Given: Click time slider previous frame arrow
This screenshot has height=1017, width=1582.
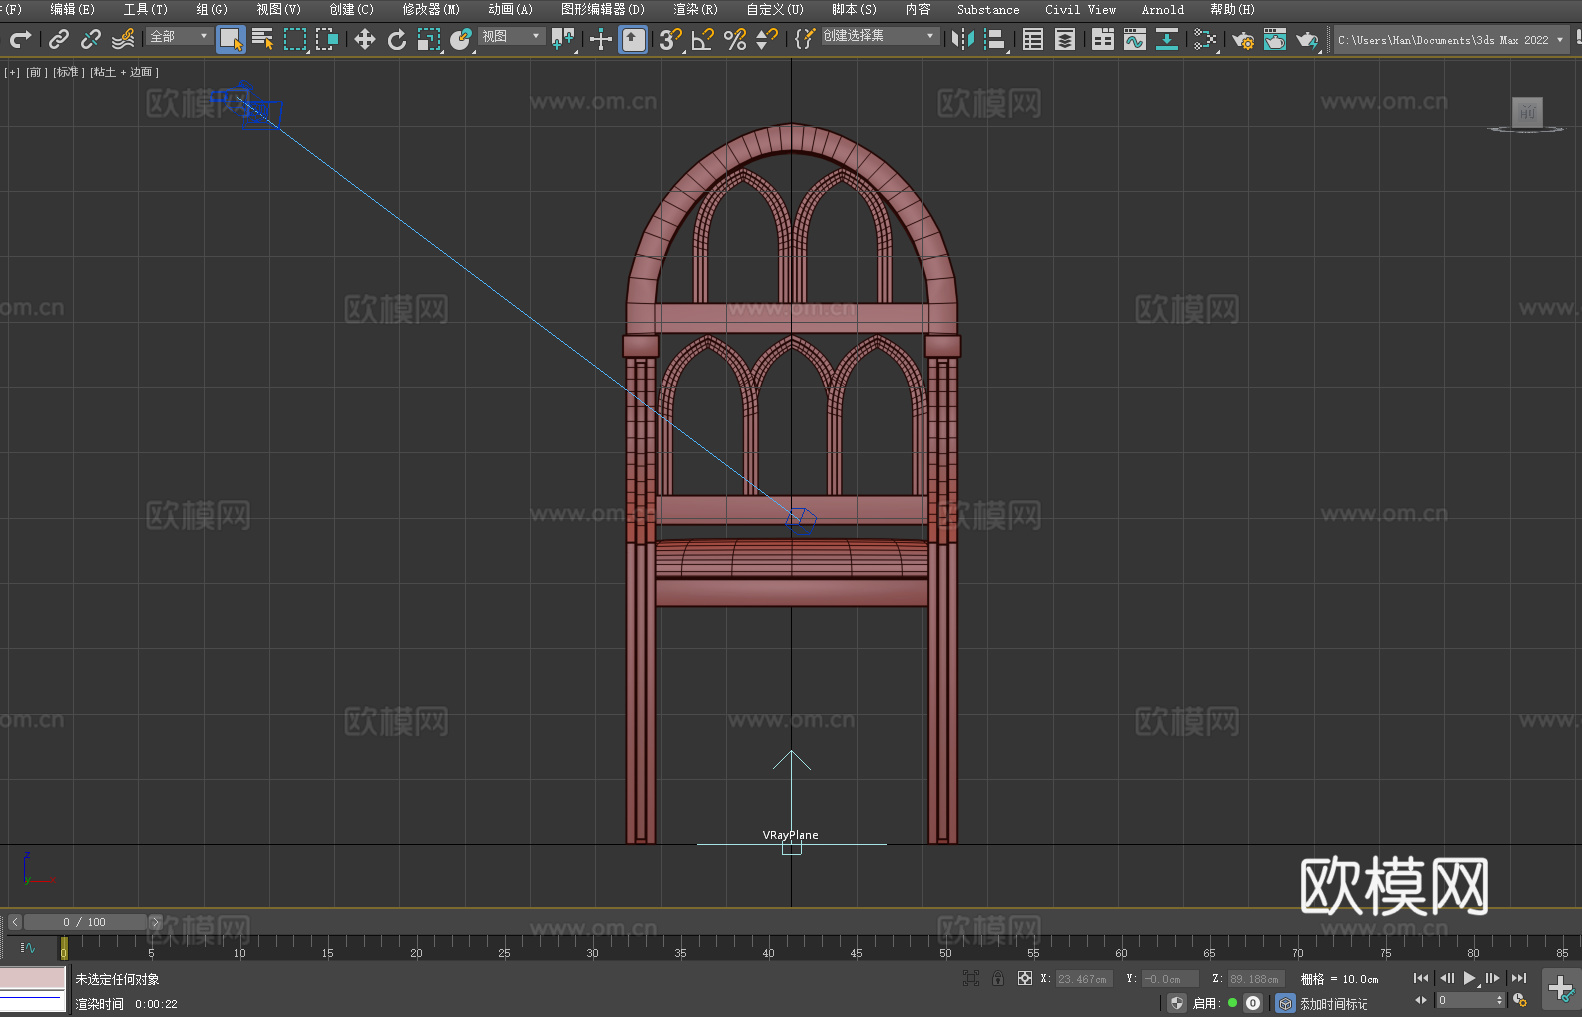Looking at the screenshot, I should (15, 922).
